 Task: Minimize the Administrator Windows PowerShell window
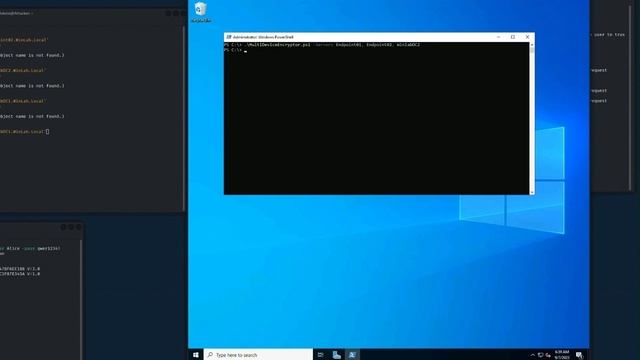(x=498, y=37)
